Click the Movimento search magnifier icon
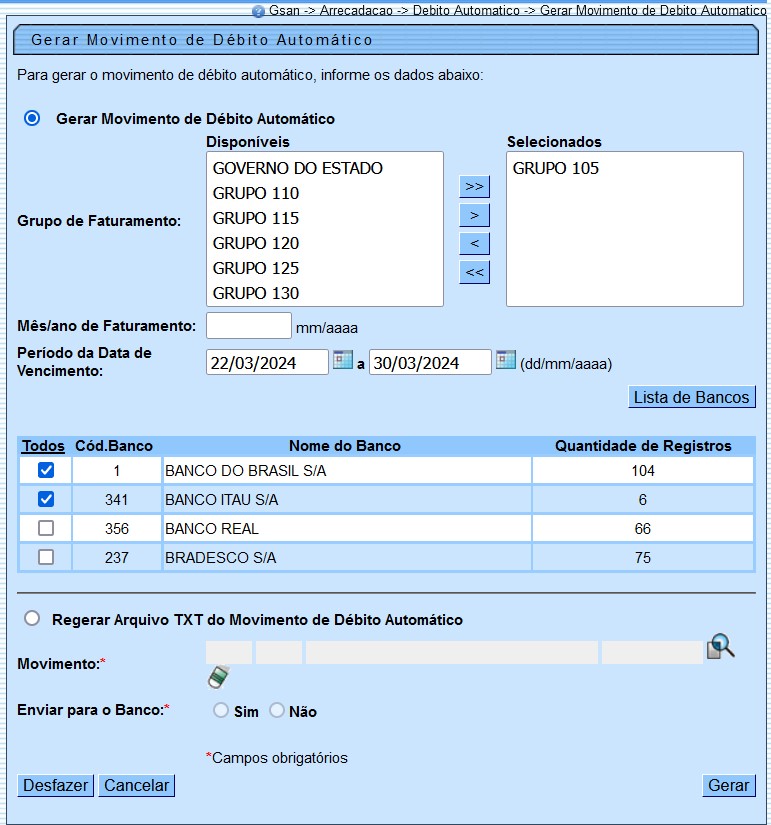 pos(720,647)
